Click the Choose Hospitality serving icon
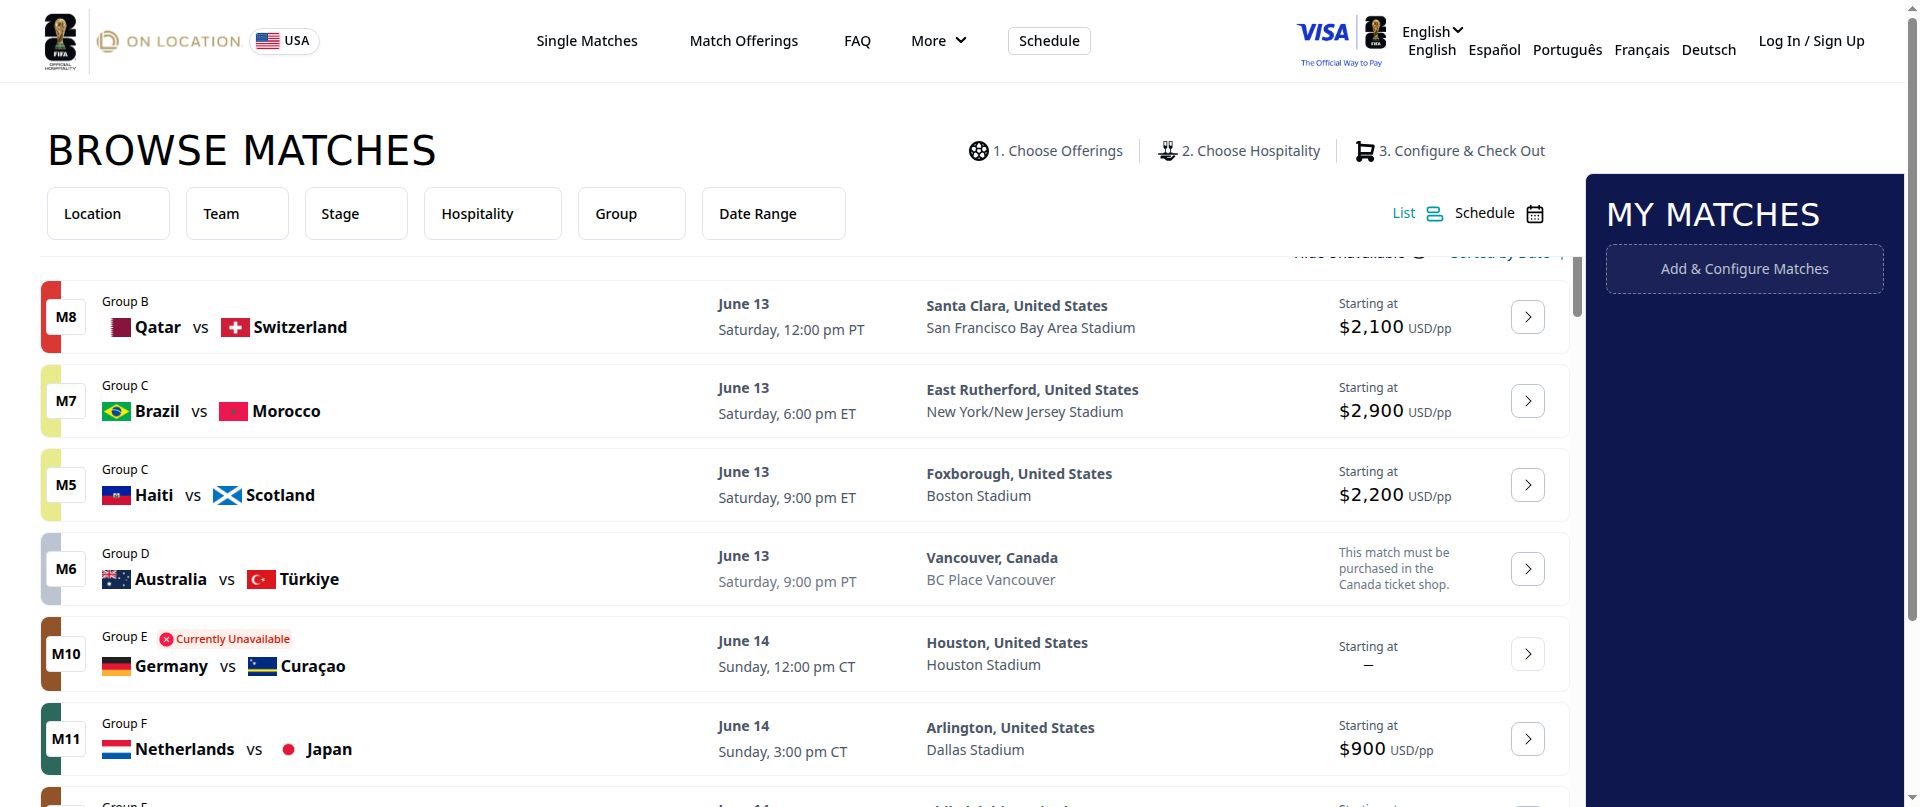The height and width of the screenshot is (807, 1920). tap(1167, 151)
